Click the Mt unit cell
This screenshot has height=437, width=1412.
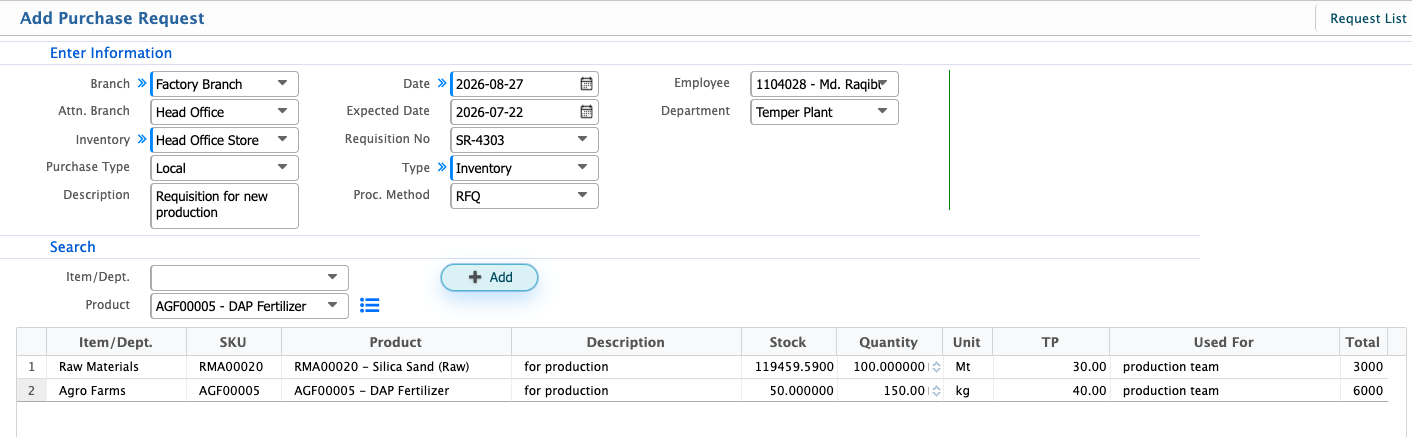(x=967, y=367)
